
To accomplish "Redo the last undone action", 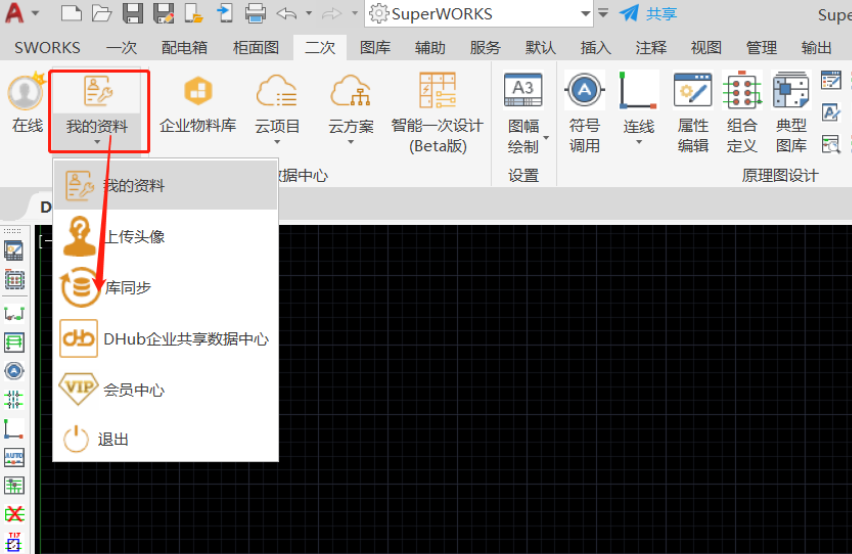I will click(x=331, y=13).
